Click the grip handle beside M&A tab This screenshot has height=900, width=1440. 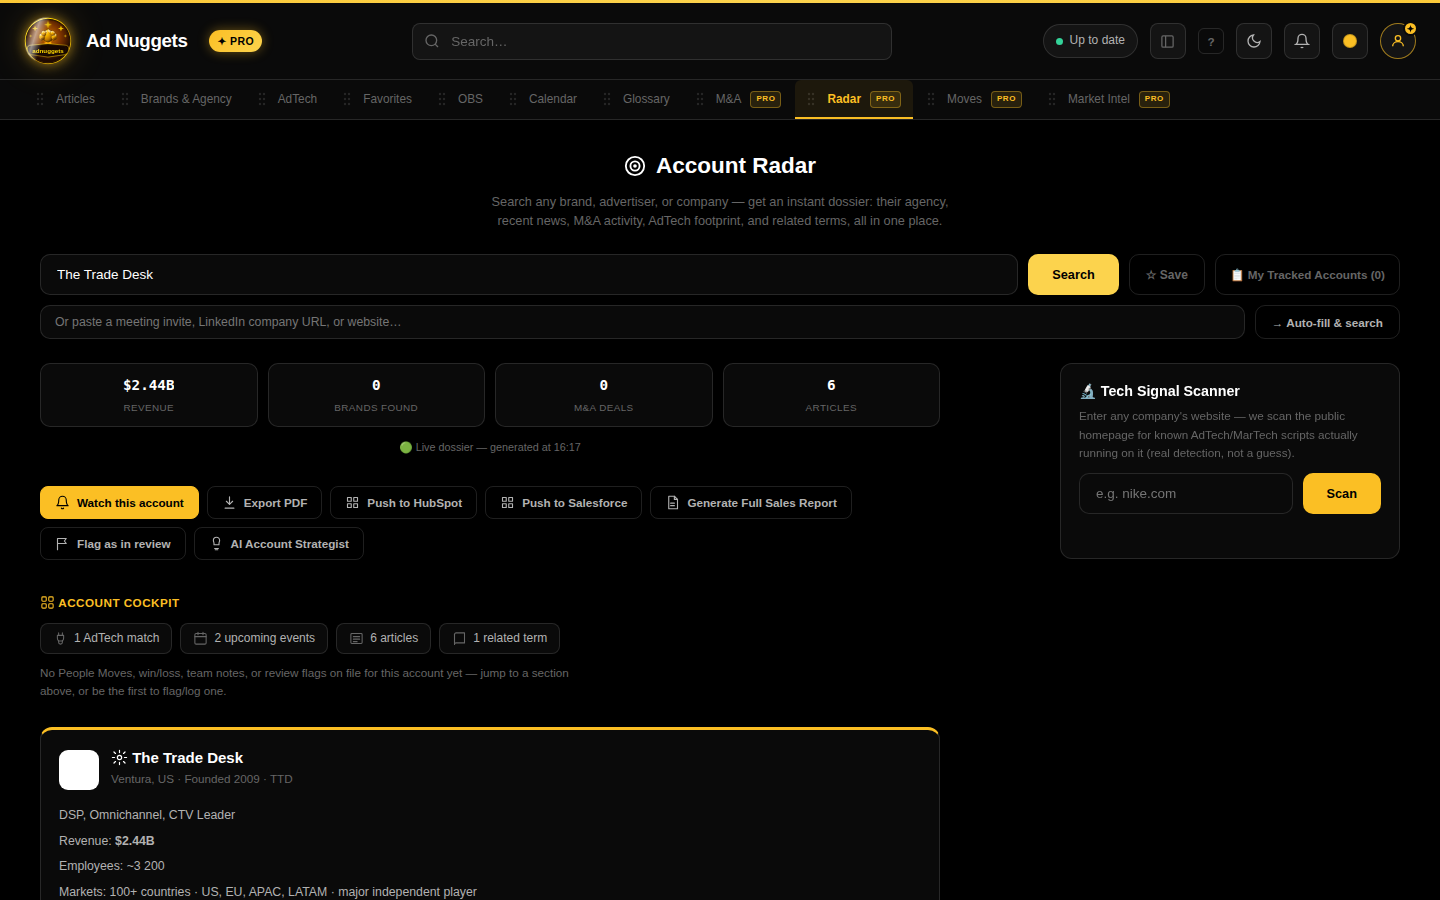tap(700, 99)
